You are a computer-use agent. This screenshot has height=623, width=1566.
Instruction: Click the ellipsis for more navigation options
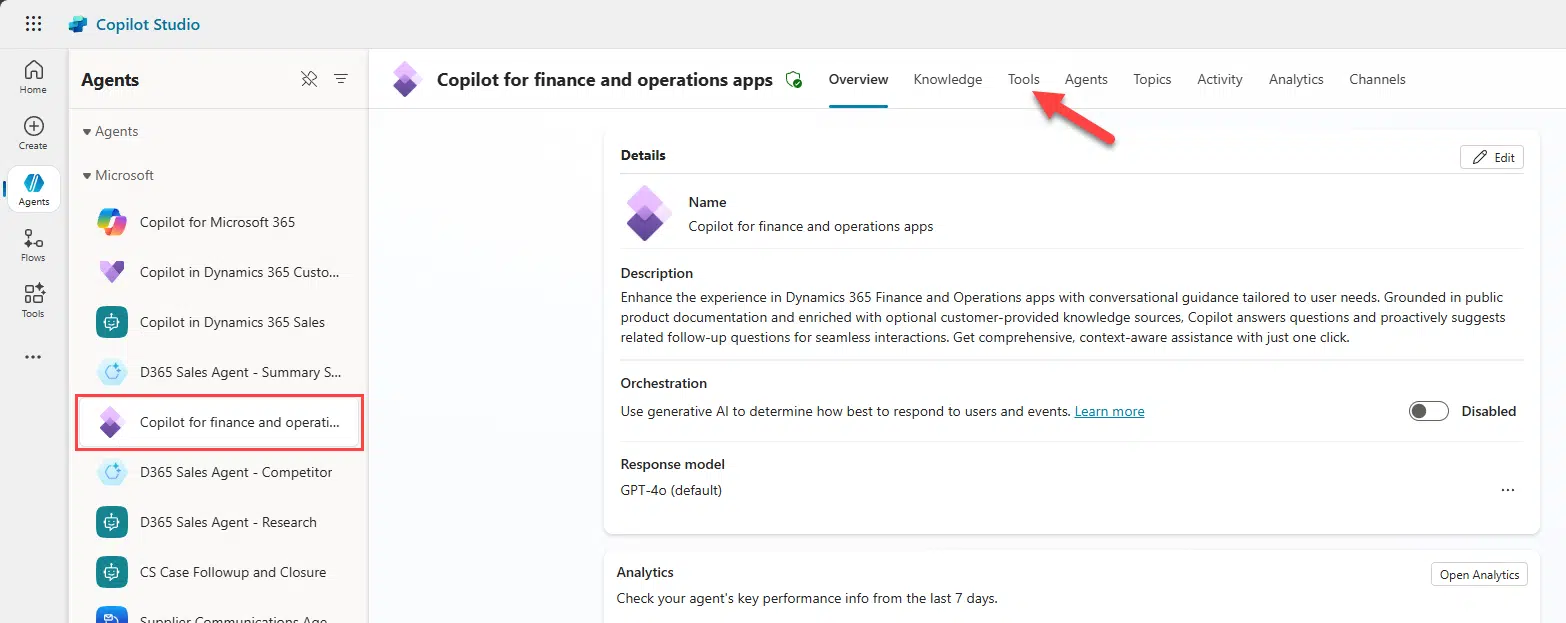[x=33, y=356]
